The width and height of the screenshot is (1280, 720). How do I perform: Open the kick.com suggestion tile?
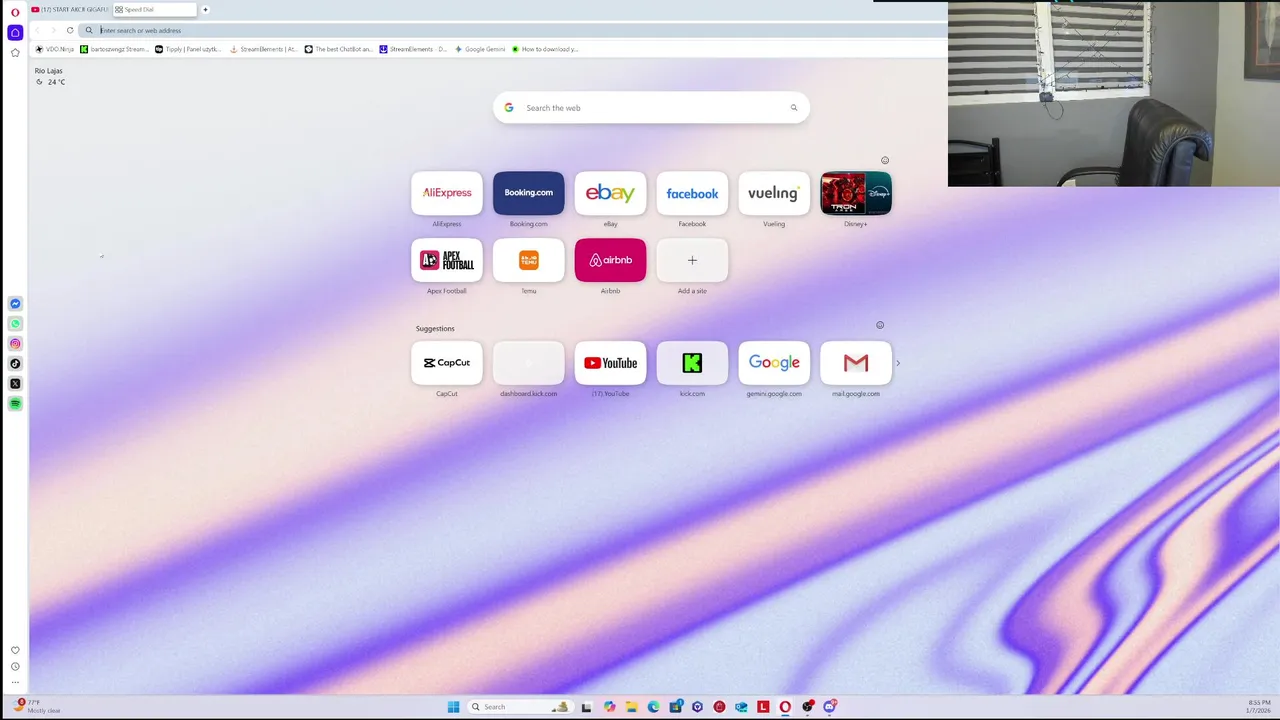692,363
